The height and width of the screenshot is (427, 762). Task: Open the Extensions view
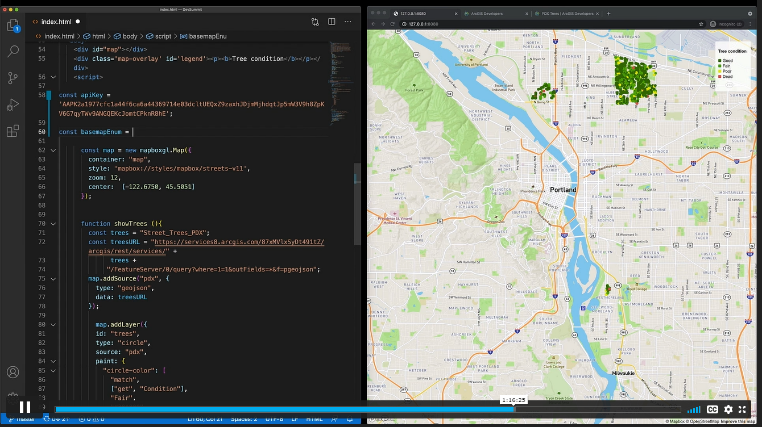click(13, 131)
